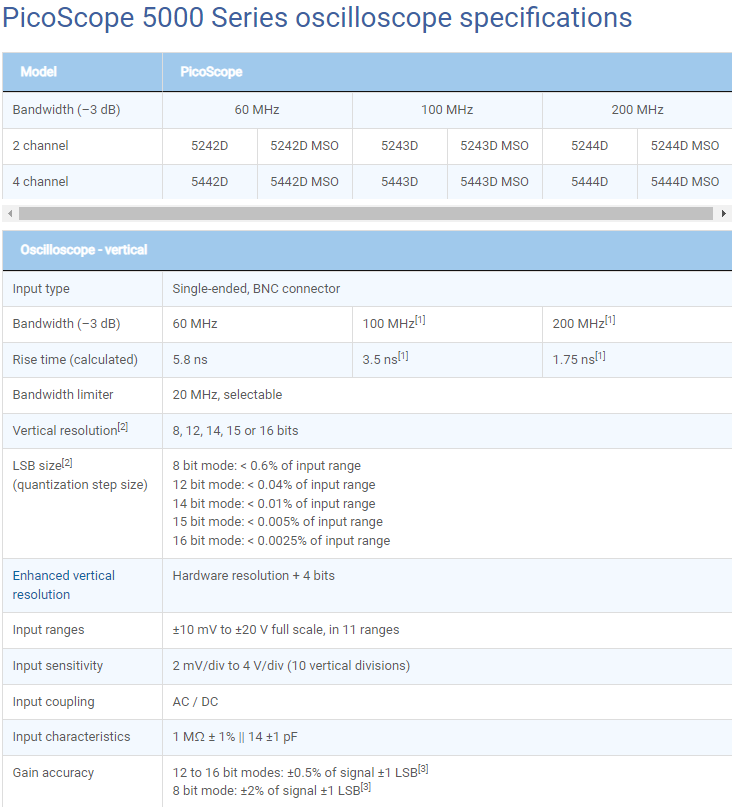Select the 5443D MSO model cell

click(x=495, y=182)
